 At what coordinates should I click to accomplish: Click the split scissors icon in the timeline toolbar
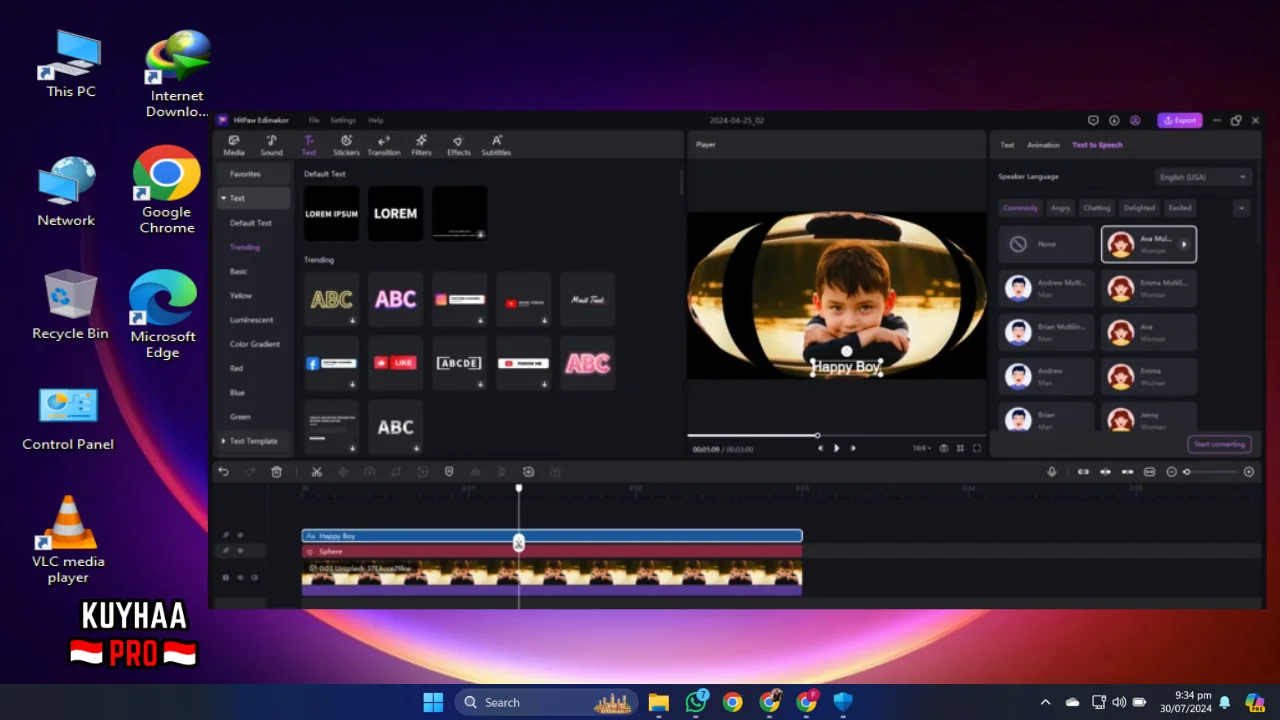[x=316, y=472]
